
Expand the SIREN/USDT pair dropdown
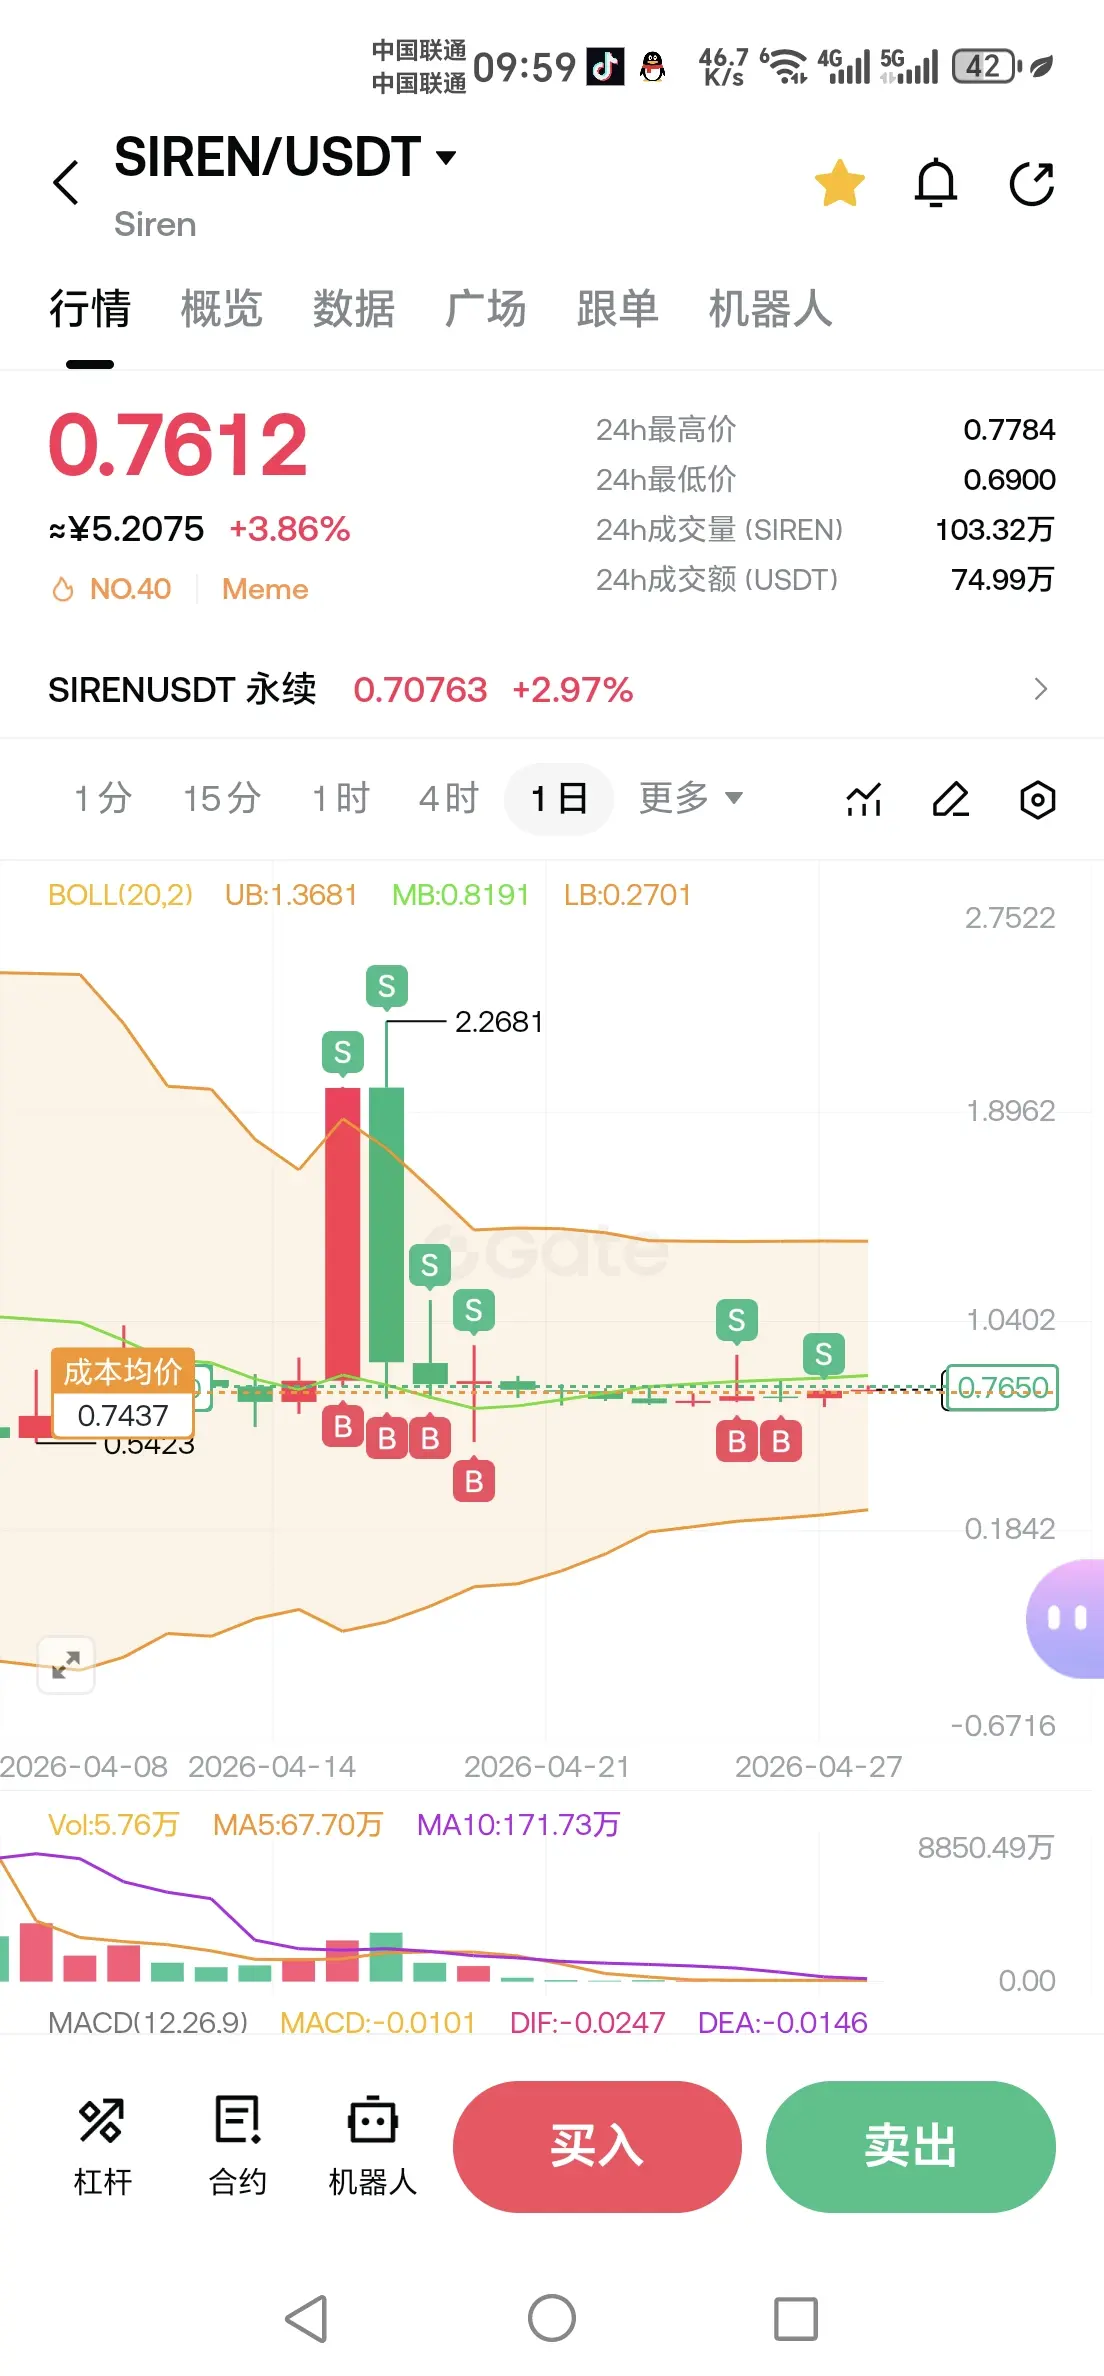click(x=446, y=157)
